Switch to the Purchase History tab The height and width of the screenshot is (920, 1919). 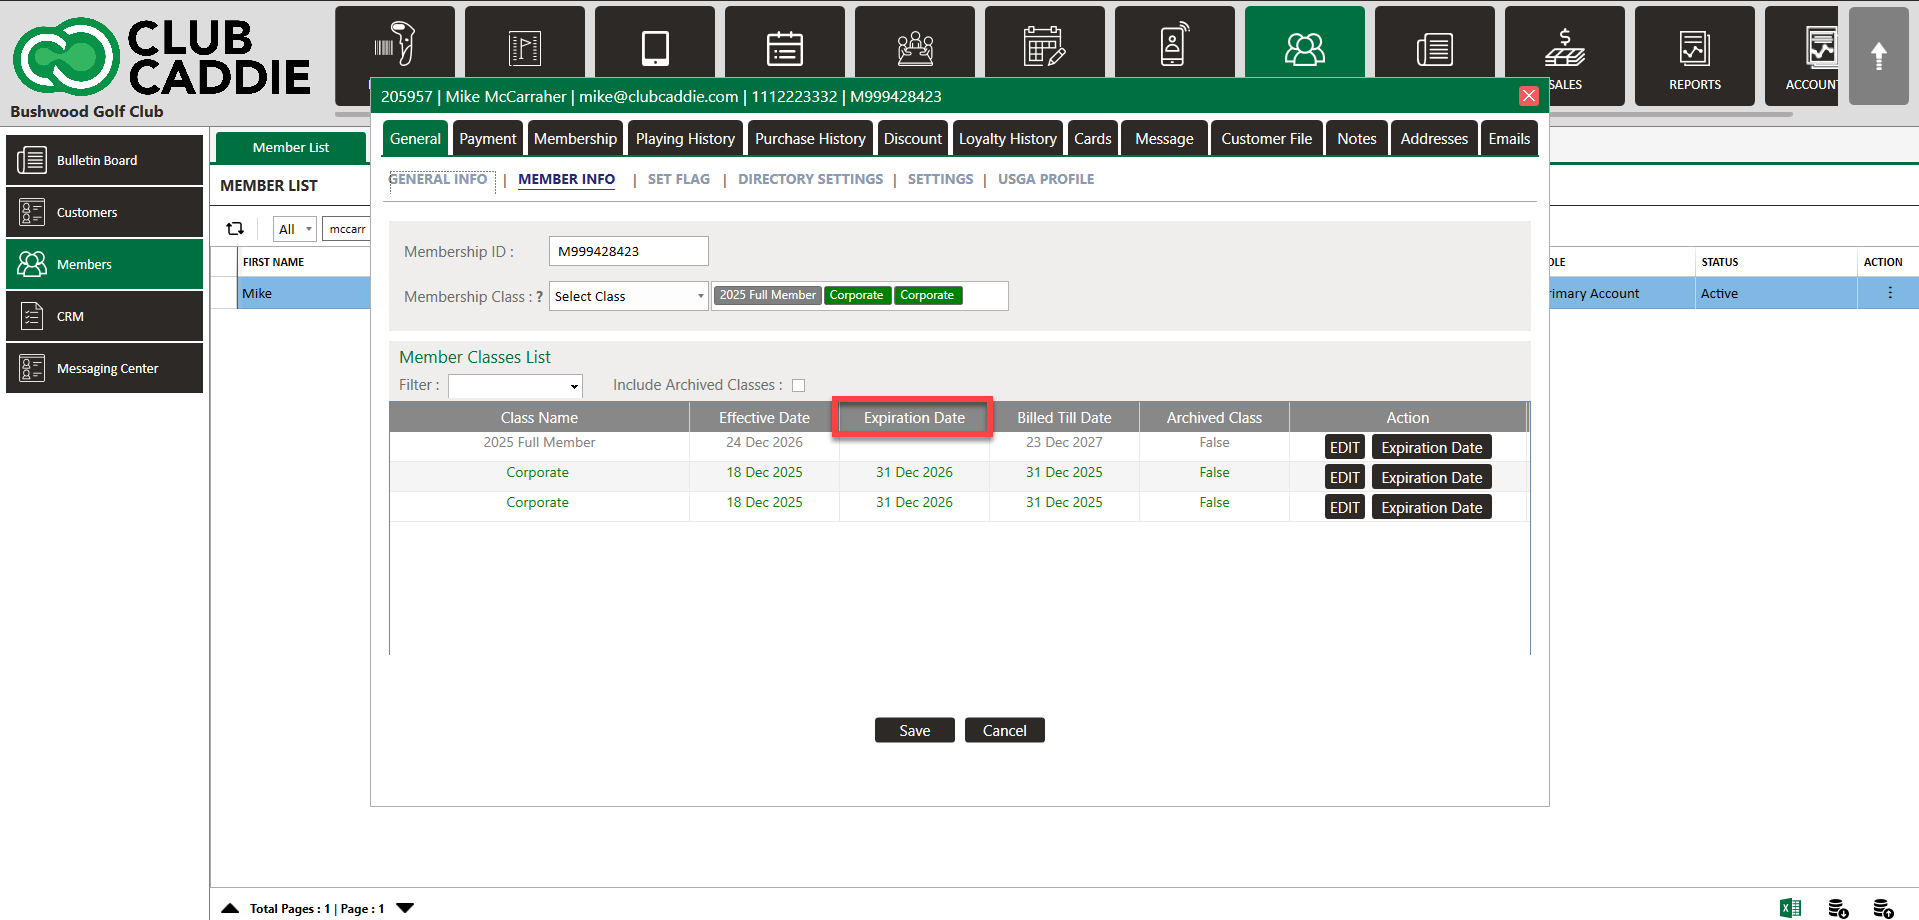pos(809,139)
